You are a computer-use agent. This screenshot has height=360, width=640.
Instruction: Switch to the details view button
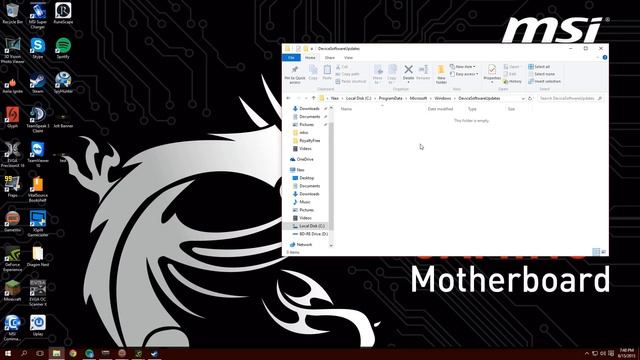coord(596,252)
